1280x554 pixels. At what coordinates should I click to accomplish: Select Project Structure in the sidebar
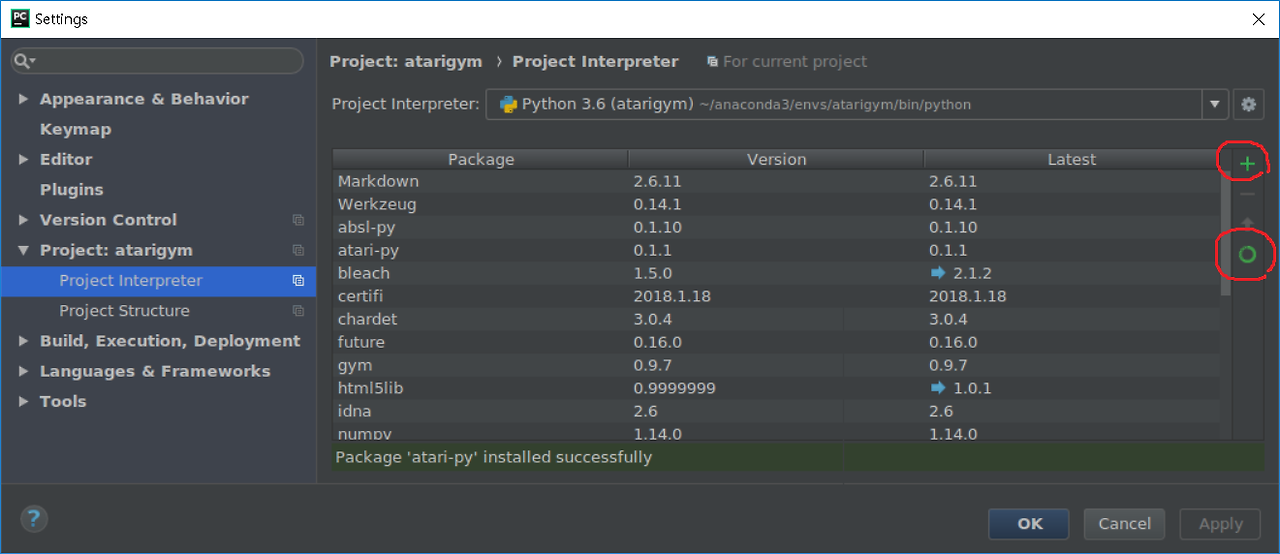pyautogui.click(x=124, y=311)
